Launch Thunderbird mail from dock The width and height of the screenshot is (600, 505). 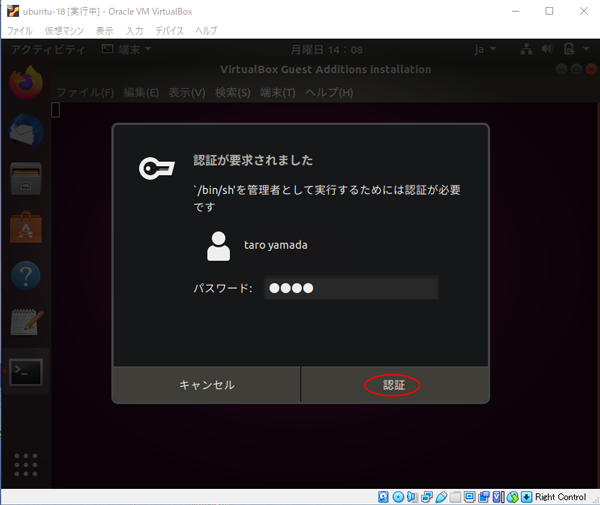point(26,131)
